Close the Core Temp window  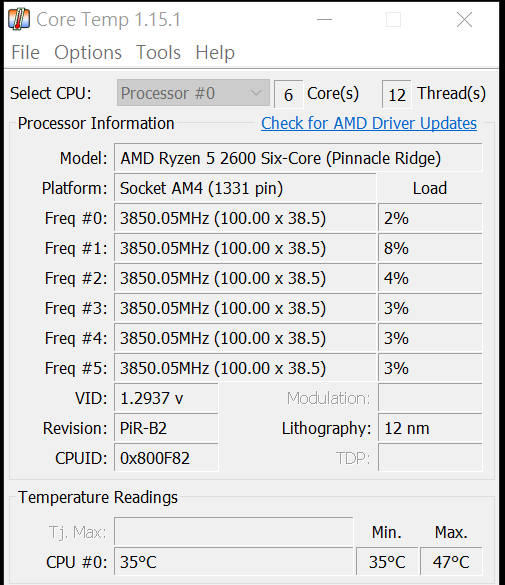click(x=464, y=19)
